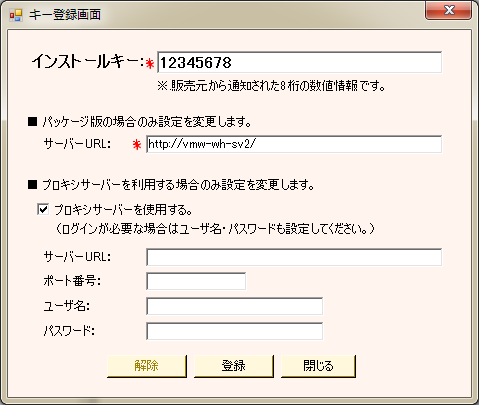Image resolution: width=479 pixels, height=405 pixels.
Task: Close the キー登録画面 window
Action: 448,11
